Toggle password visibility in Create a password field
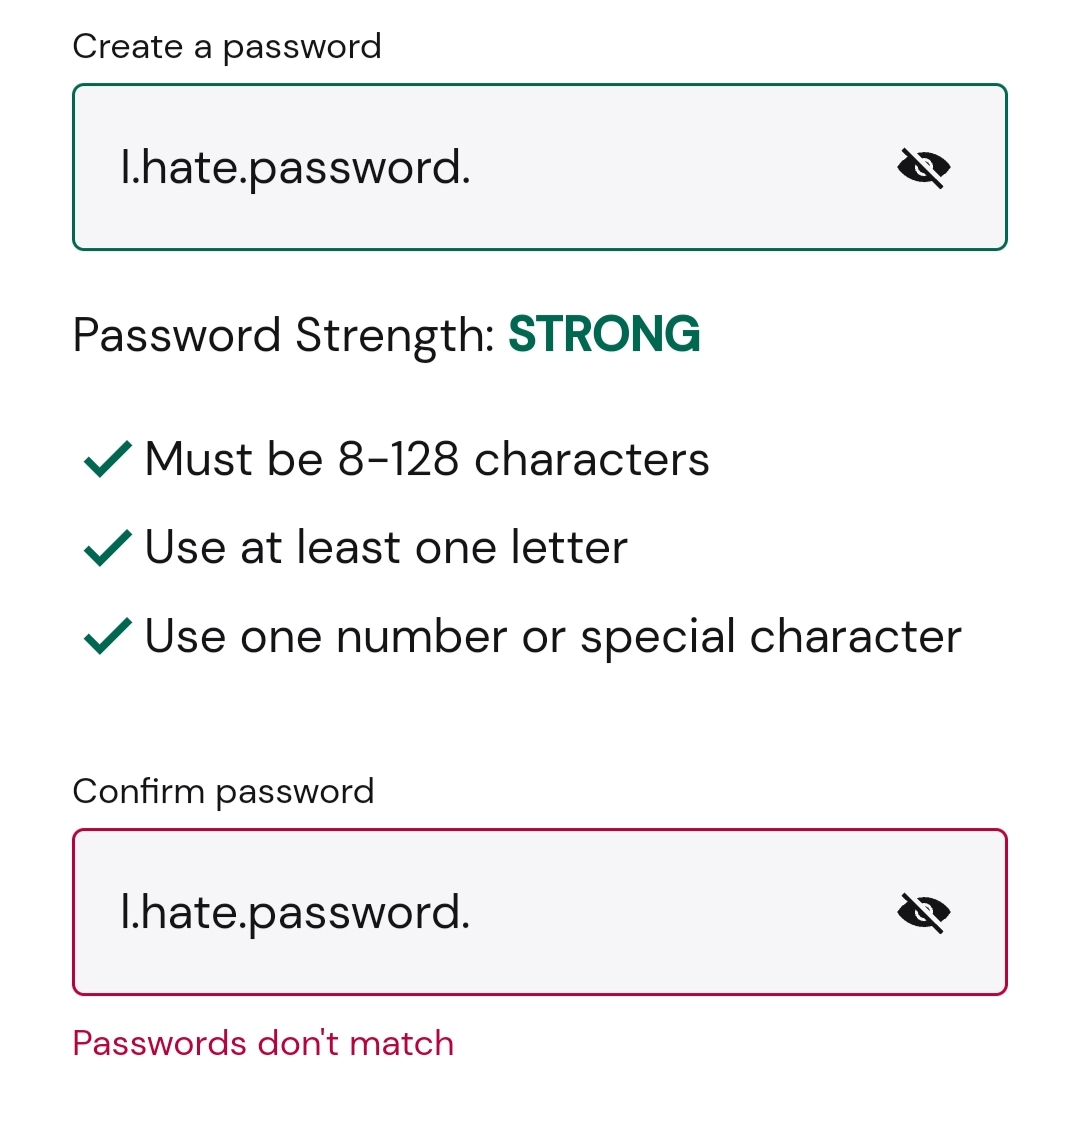Image resolution: width=1080 pixels, height=1125 pixels. 924,168
